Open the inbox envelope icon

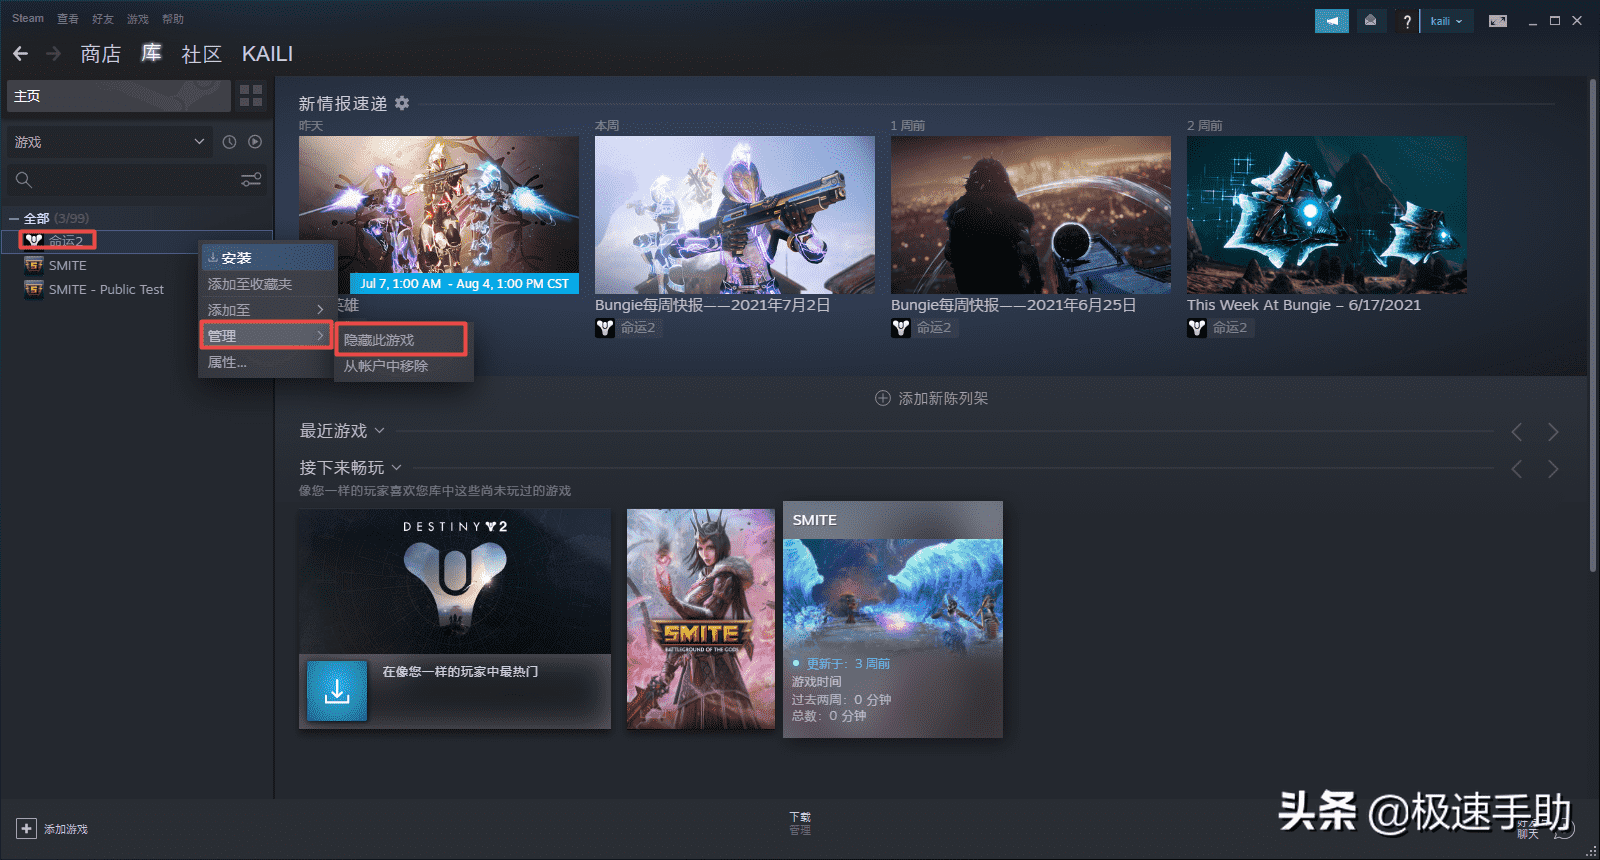(1370, 20)
